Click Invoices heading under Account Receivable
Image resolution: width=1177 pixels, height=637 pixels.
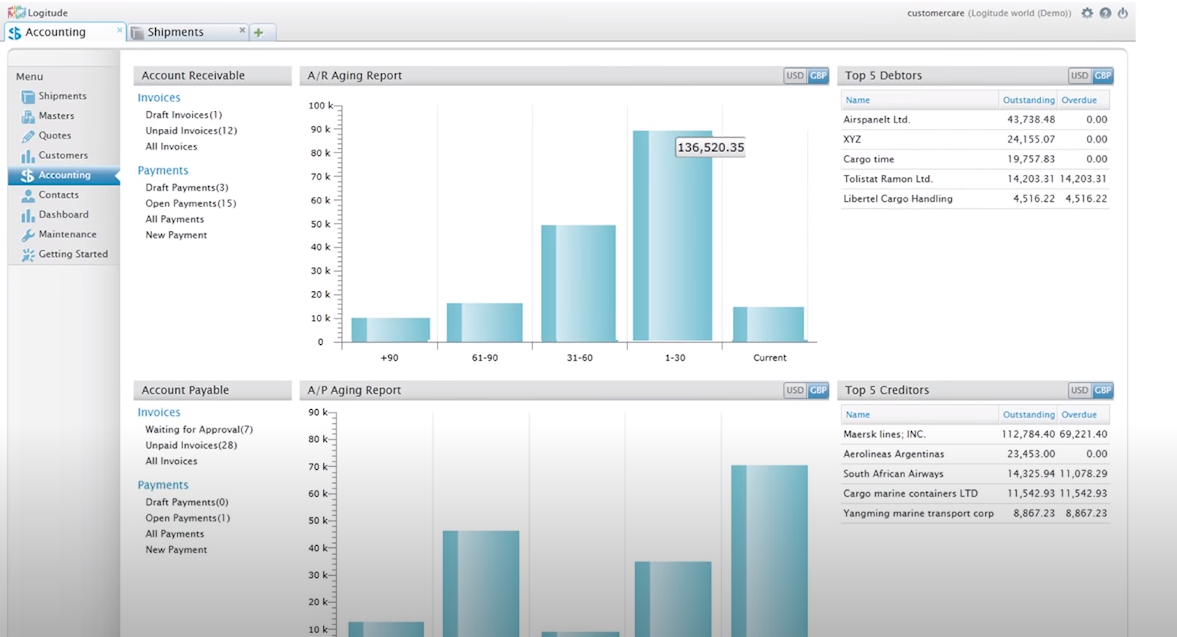(158, 98)
